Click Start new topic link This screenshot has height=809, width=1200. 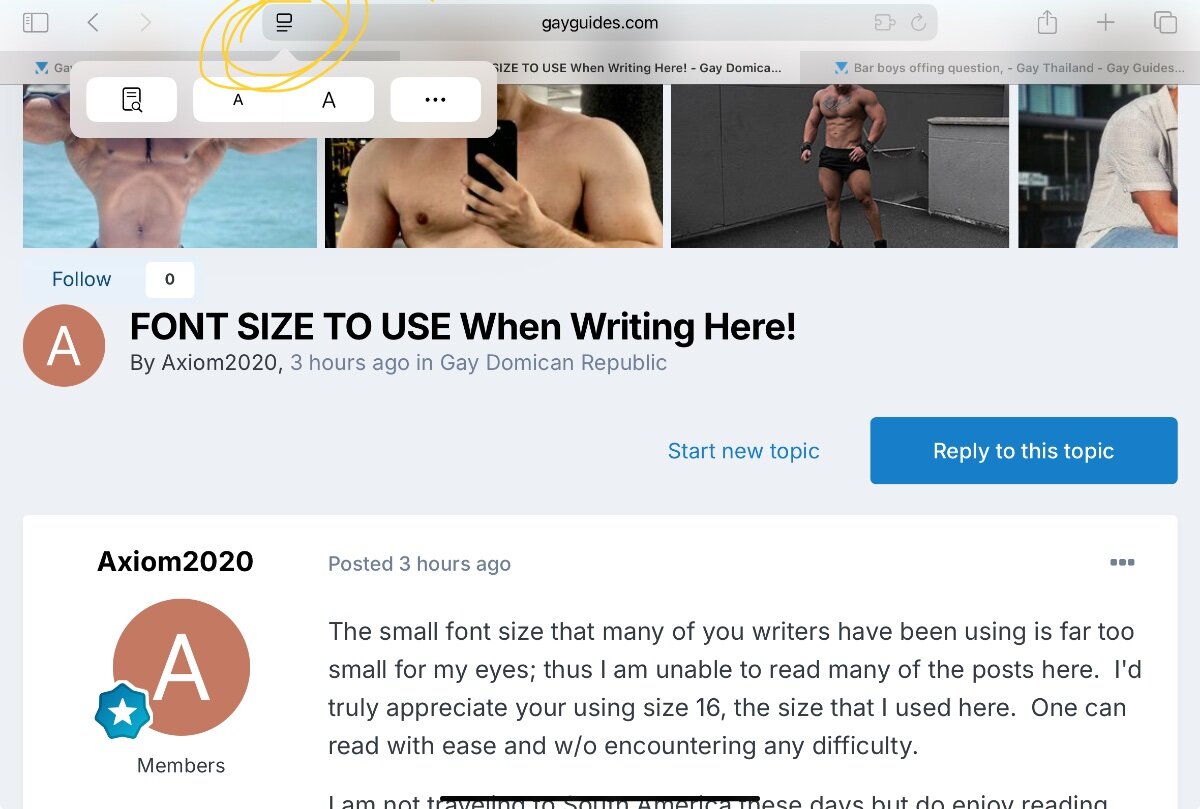click(744, 451)
